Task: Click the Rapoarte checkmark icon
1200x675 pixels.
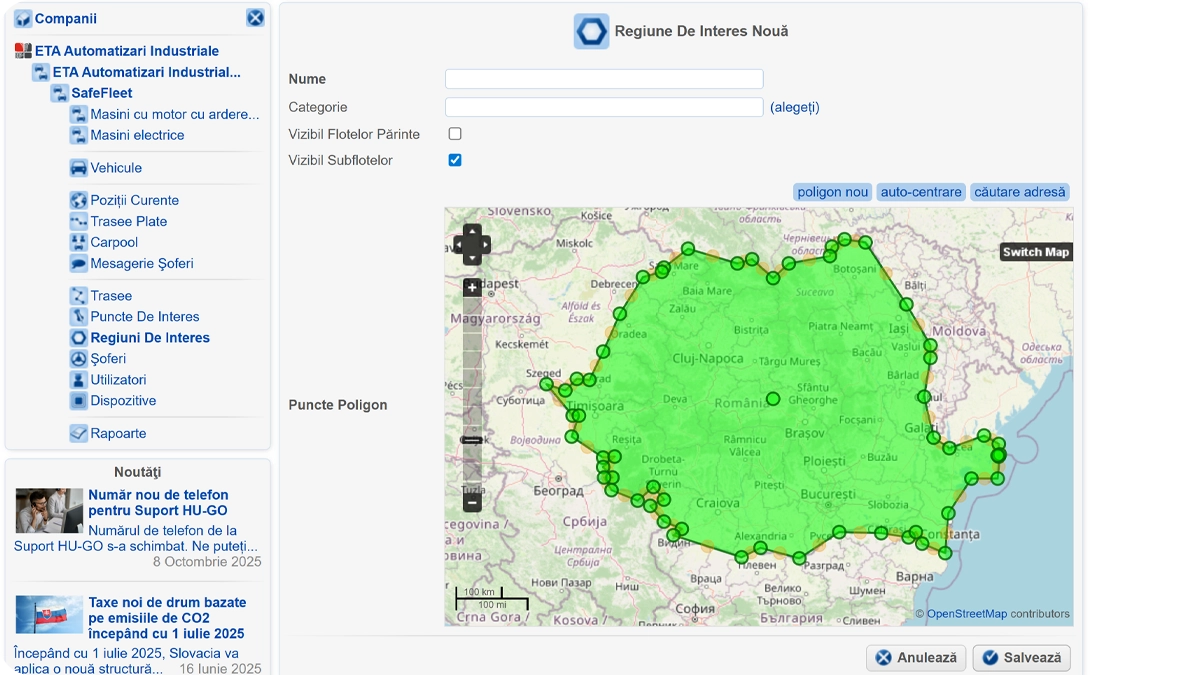Action: point(78,434)
